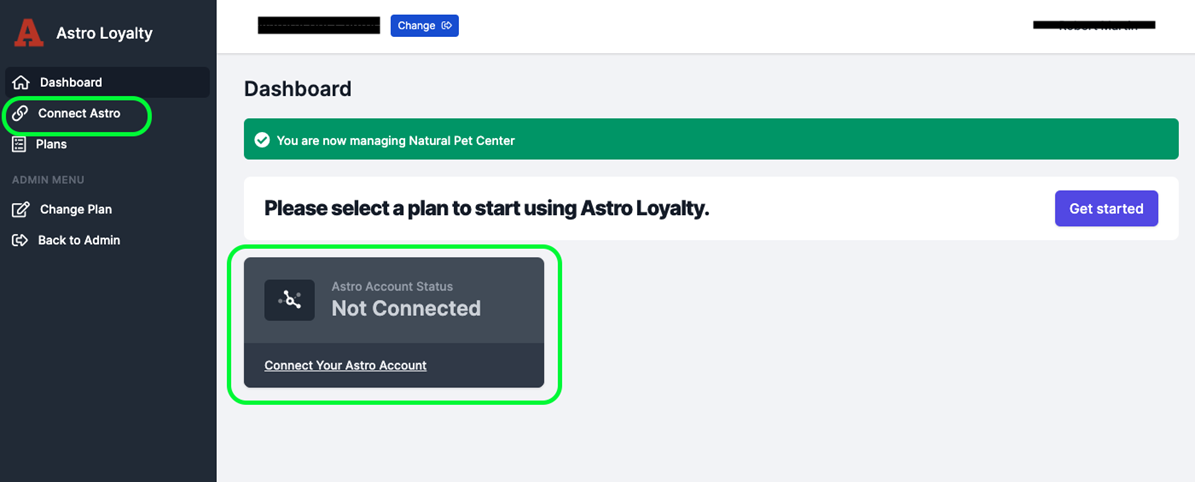Click the Change Plan pencil icon
The image size is (1195, 482).
pyautogui.click(x=20, y=209)
